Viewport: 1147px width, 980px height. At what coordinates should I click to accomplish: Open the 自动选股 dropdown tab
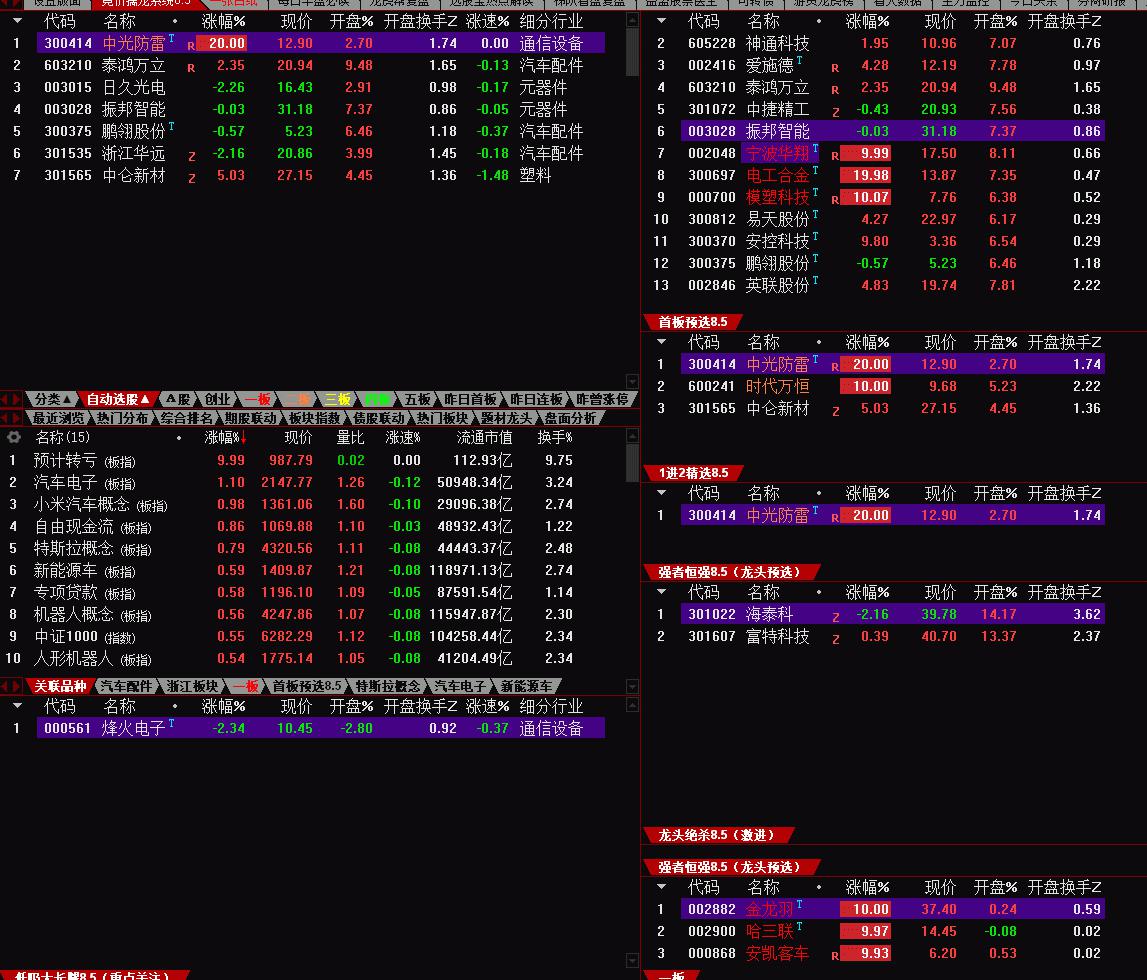pos(118,399)
